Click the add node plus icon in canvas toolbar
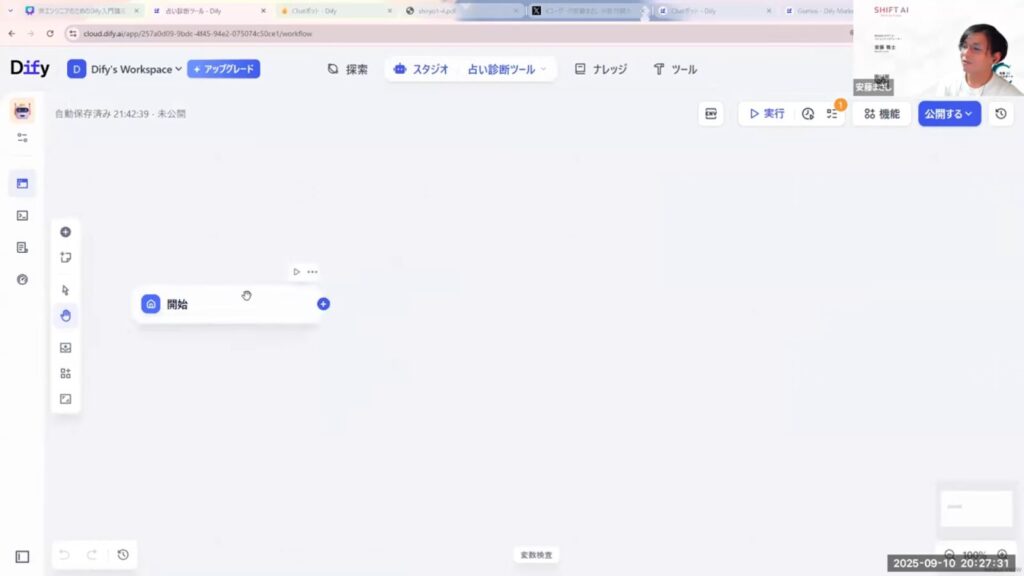The width and height of the screenshot is (1024, 576). coord(66,232)
